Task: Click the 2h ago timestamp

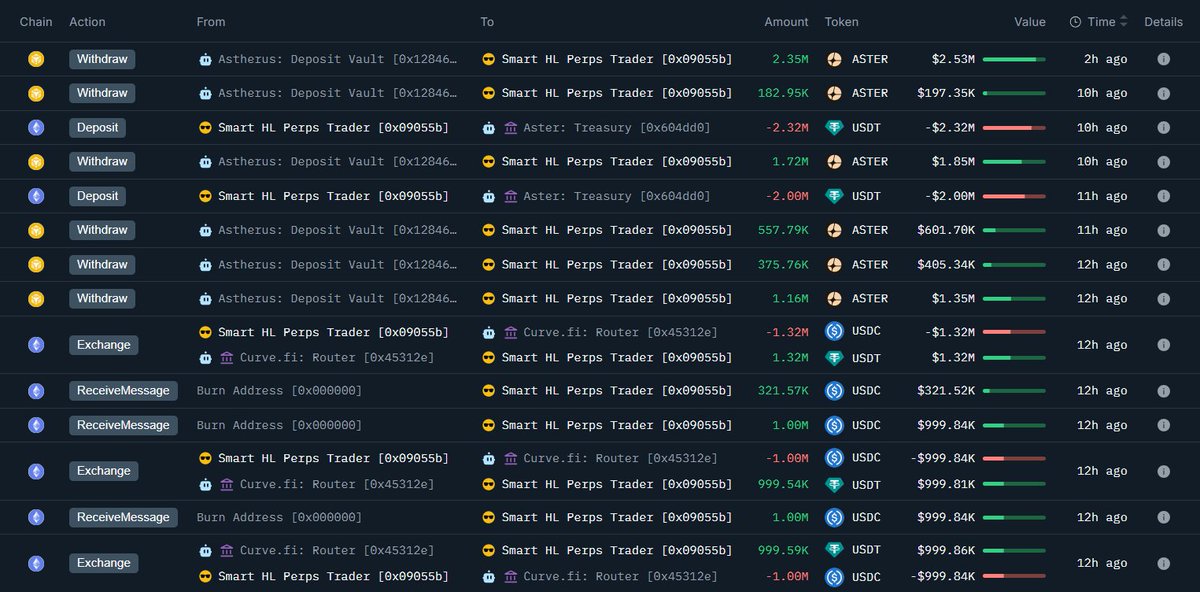Action: [1105, 59]
